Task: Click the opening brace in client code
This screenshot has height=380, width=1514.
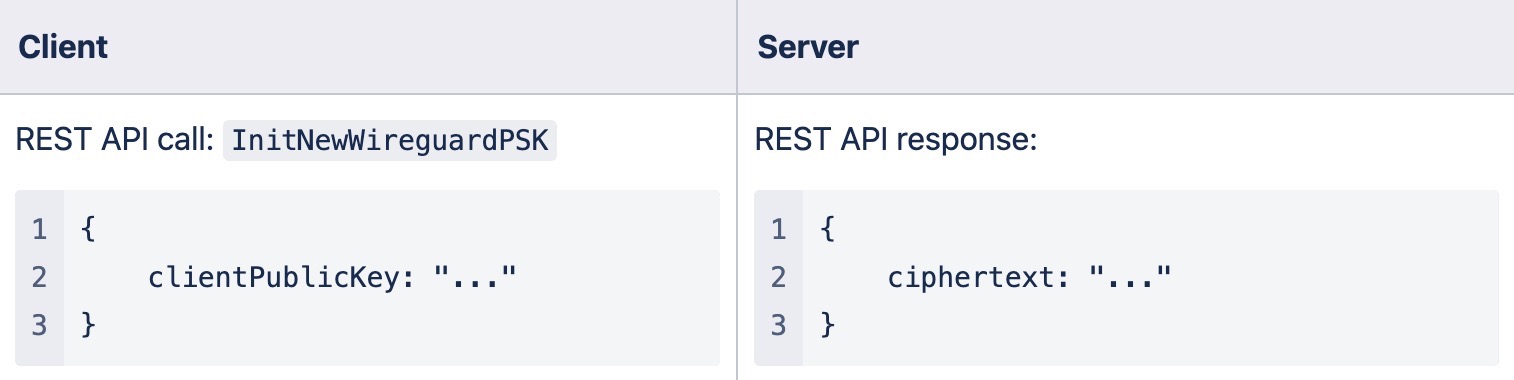Action: (x=88, y=230)
